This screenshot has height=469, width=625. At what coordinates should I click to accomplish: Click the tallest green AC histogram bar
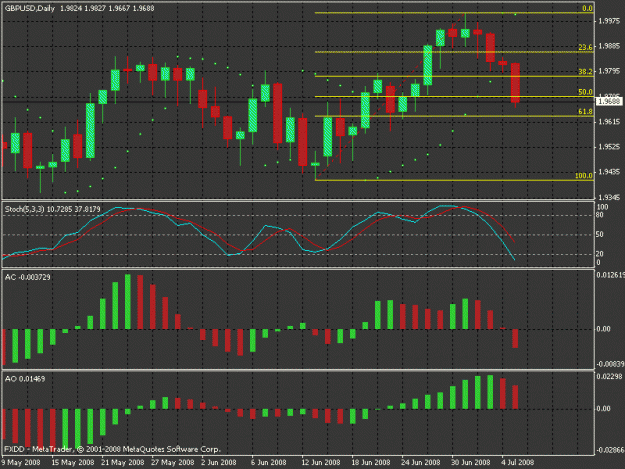128,302
